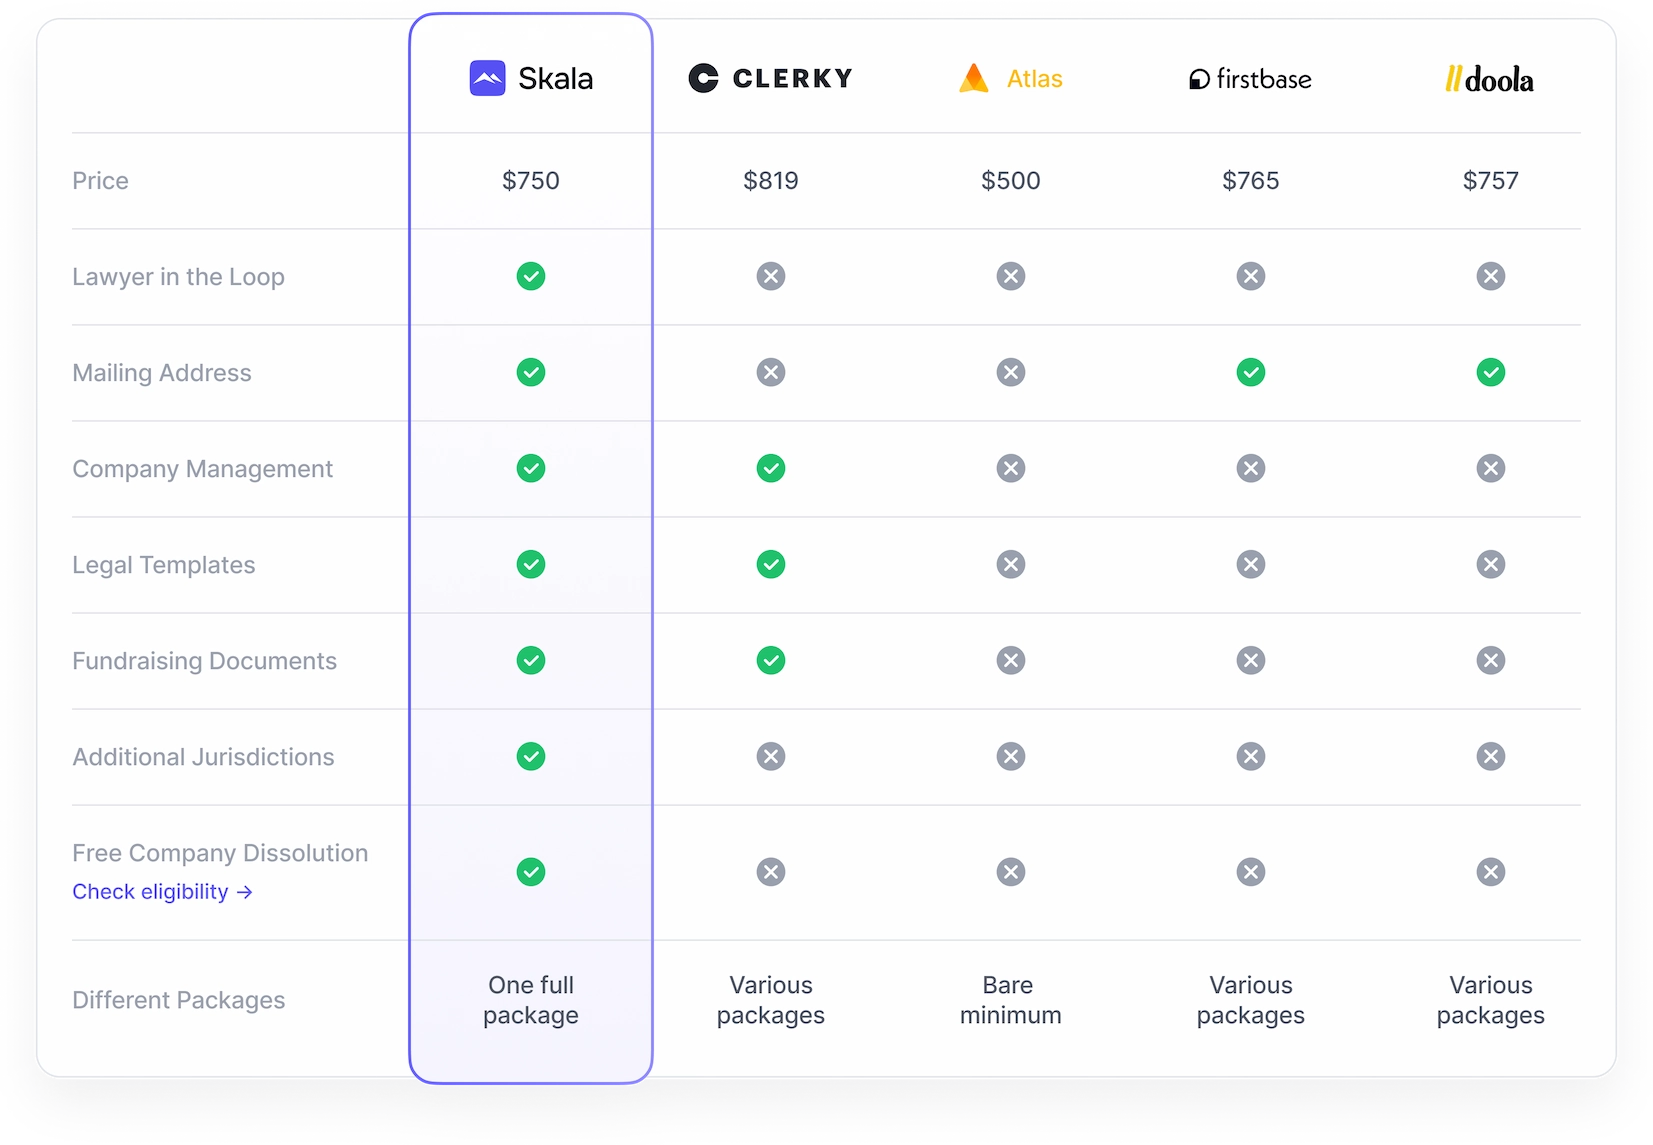
Task: Click Clerky's Legal Templates checkmark
Action: (771, 564)
